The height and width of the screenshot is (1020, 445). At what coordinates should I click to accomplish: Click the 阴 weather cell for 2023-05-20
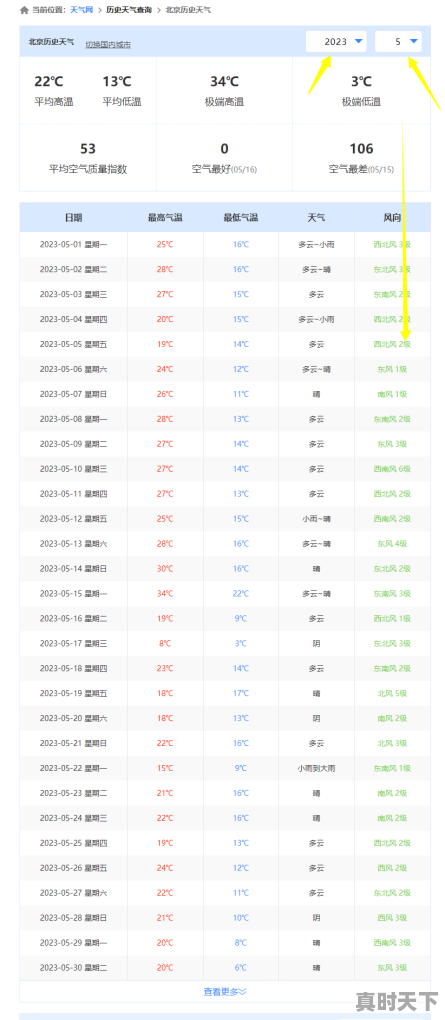pos(316,718)
